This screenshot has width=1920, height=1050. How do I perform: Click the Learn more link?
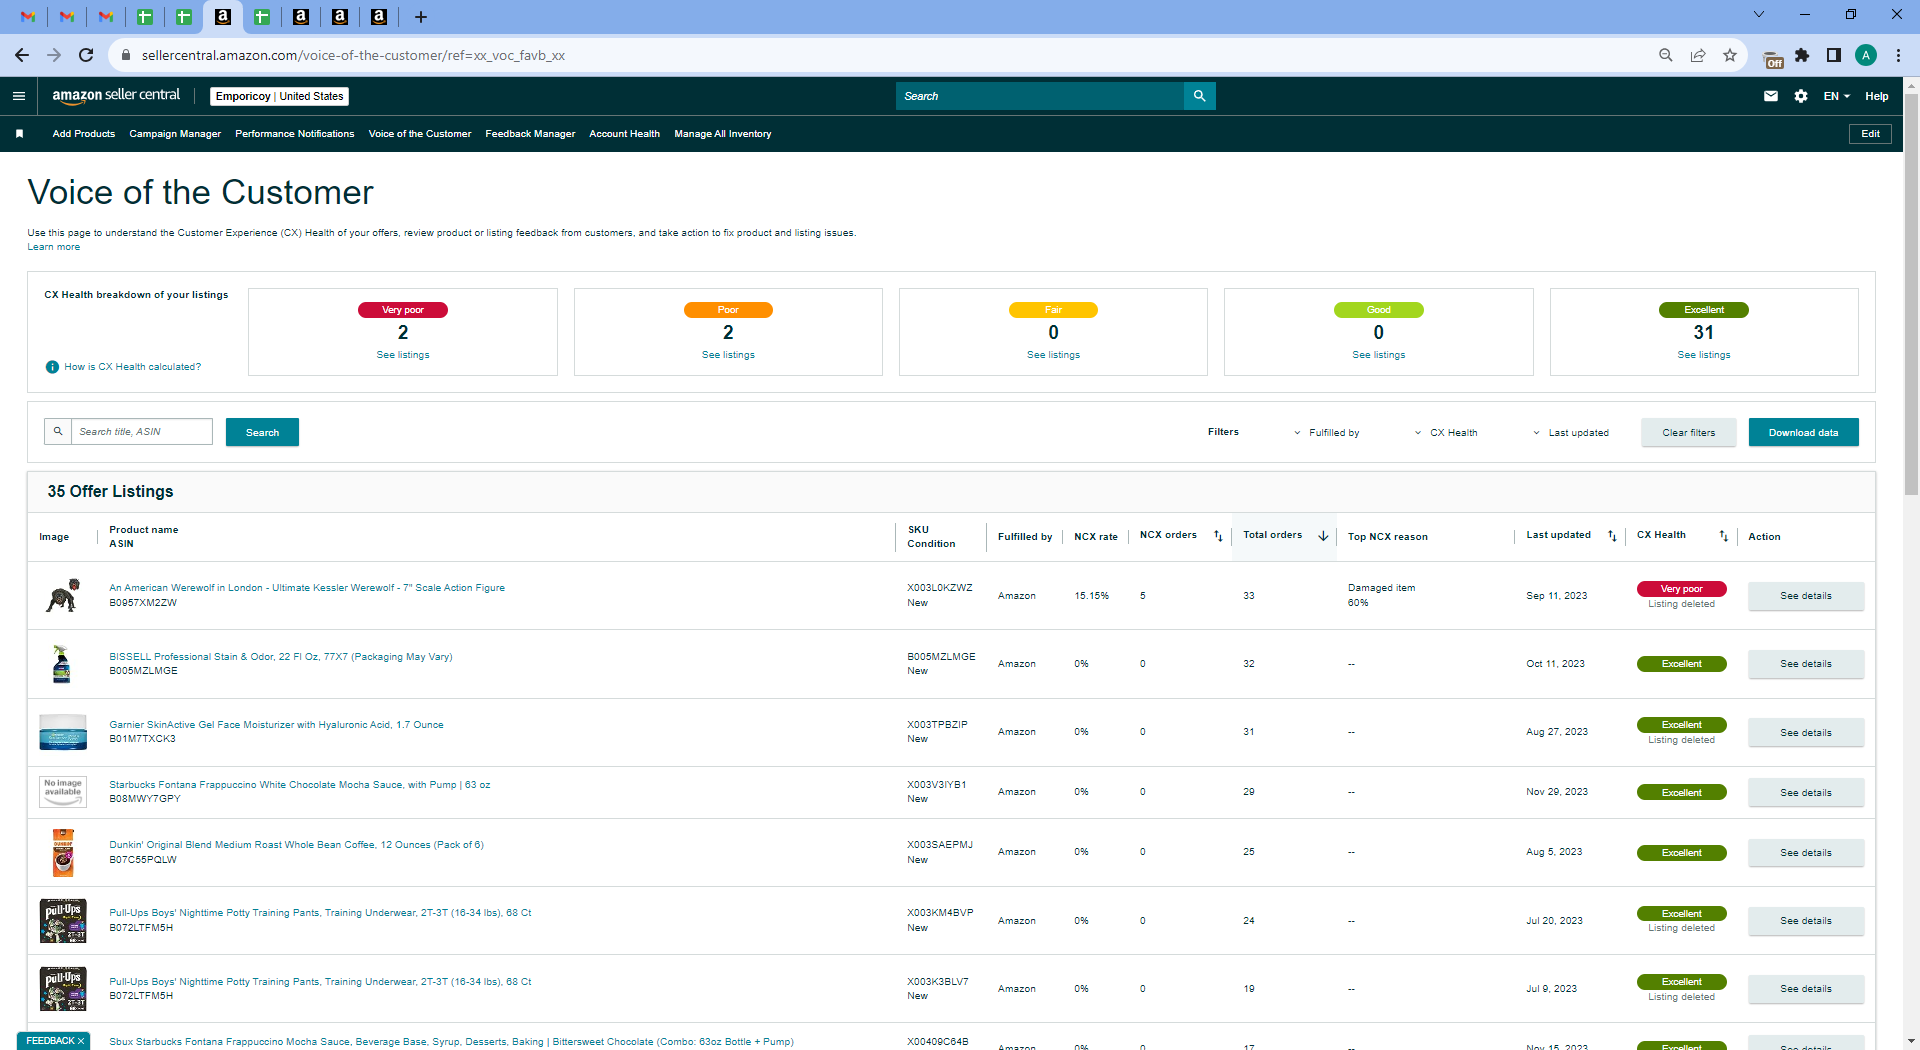click(54, 247)
